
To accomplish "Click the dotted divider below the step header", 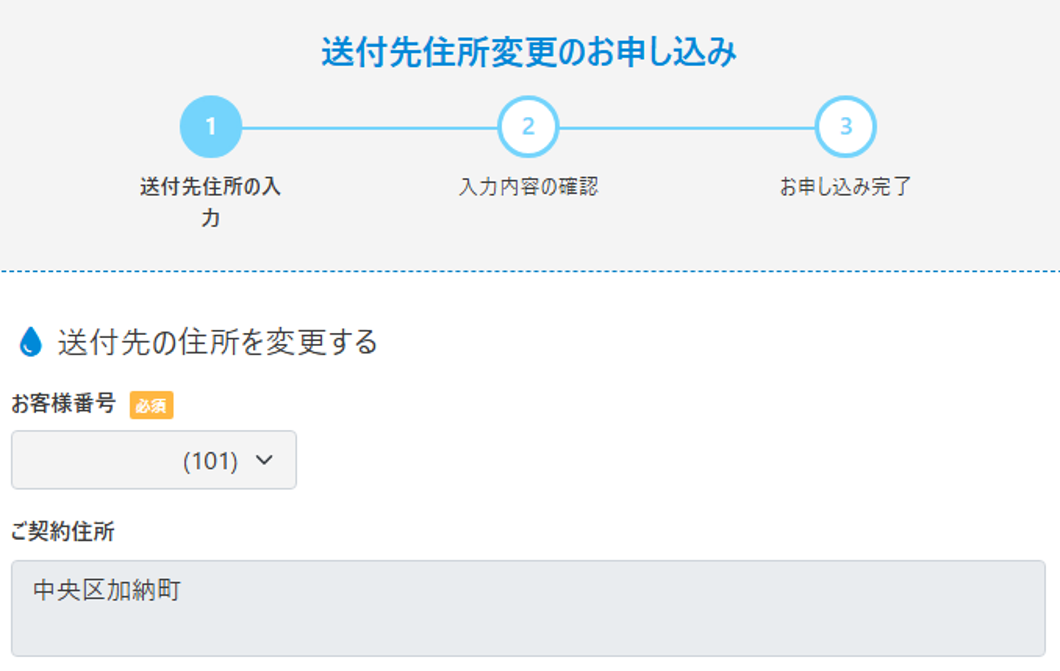I will pos(530,271).
